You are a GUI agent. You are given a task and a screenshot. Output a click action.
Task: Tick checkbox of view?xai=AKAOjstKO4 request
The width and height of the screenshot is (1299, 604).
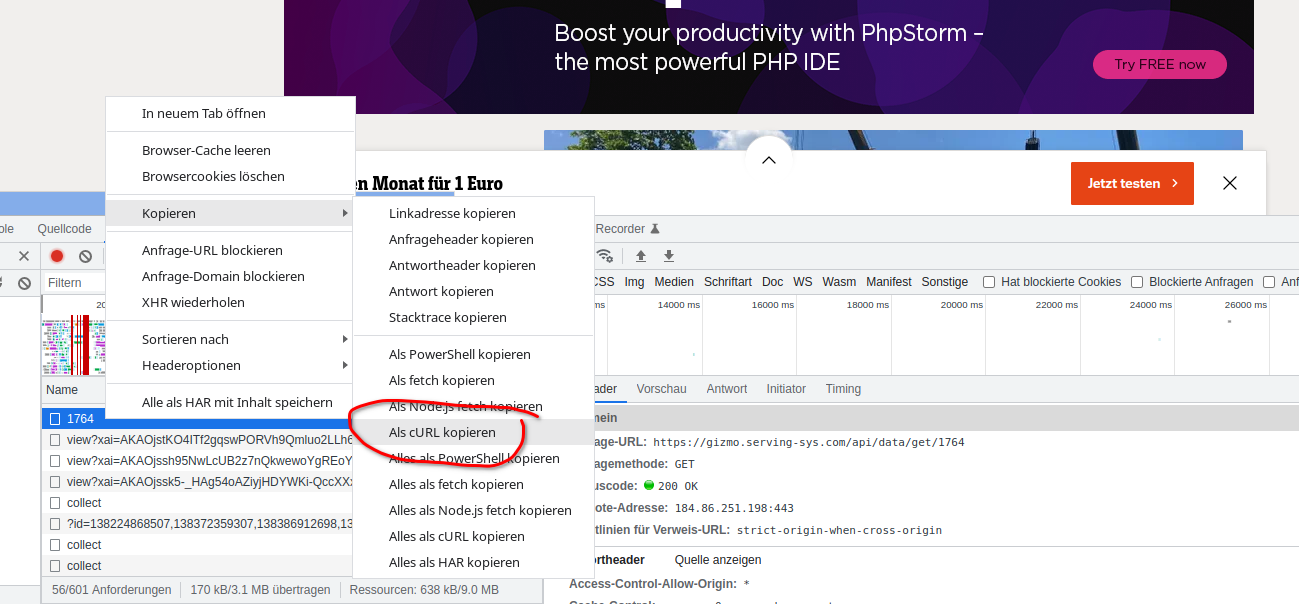56,440
